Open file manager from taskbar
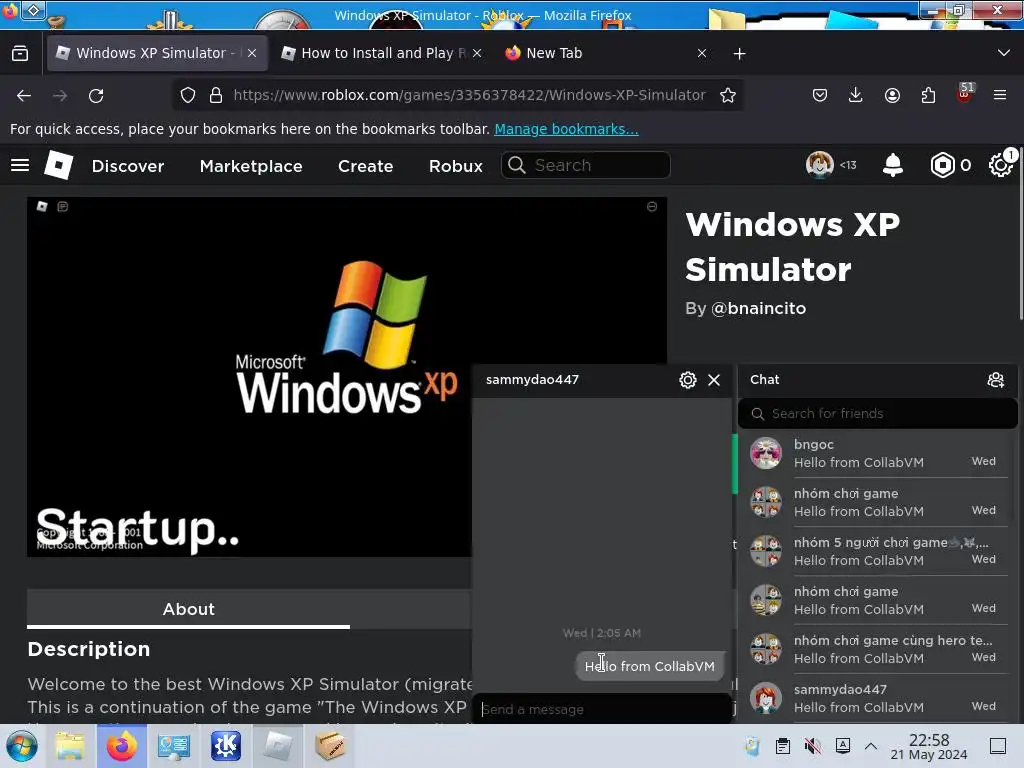Image resolution: width=1024 pixels, height=768 pixels. pyautogui.click(x=70, y=746)
